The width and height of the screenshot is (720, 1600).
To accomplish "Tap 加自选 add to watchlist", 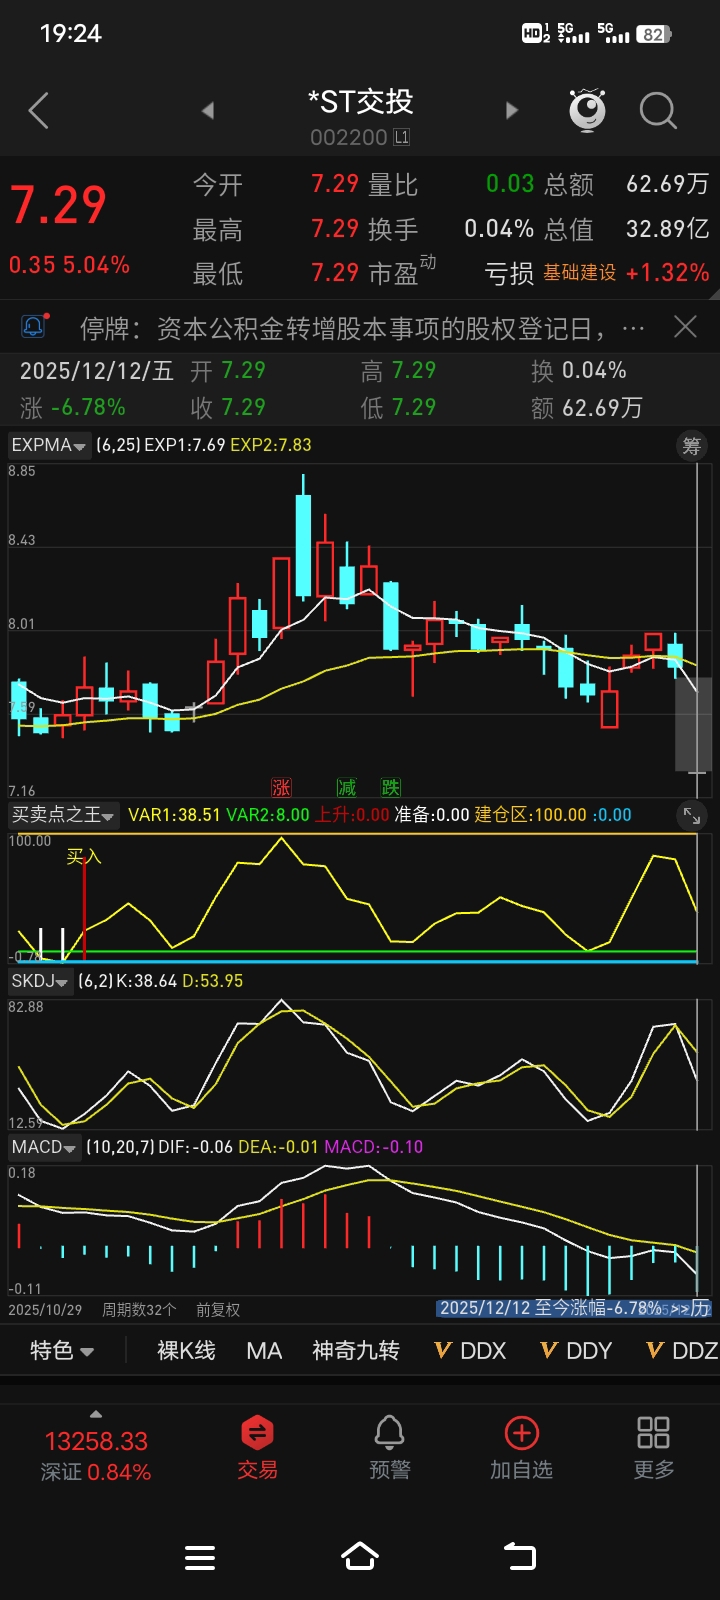I will (x=521, y=1447).
